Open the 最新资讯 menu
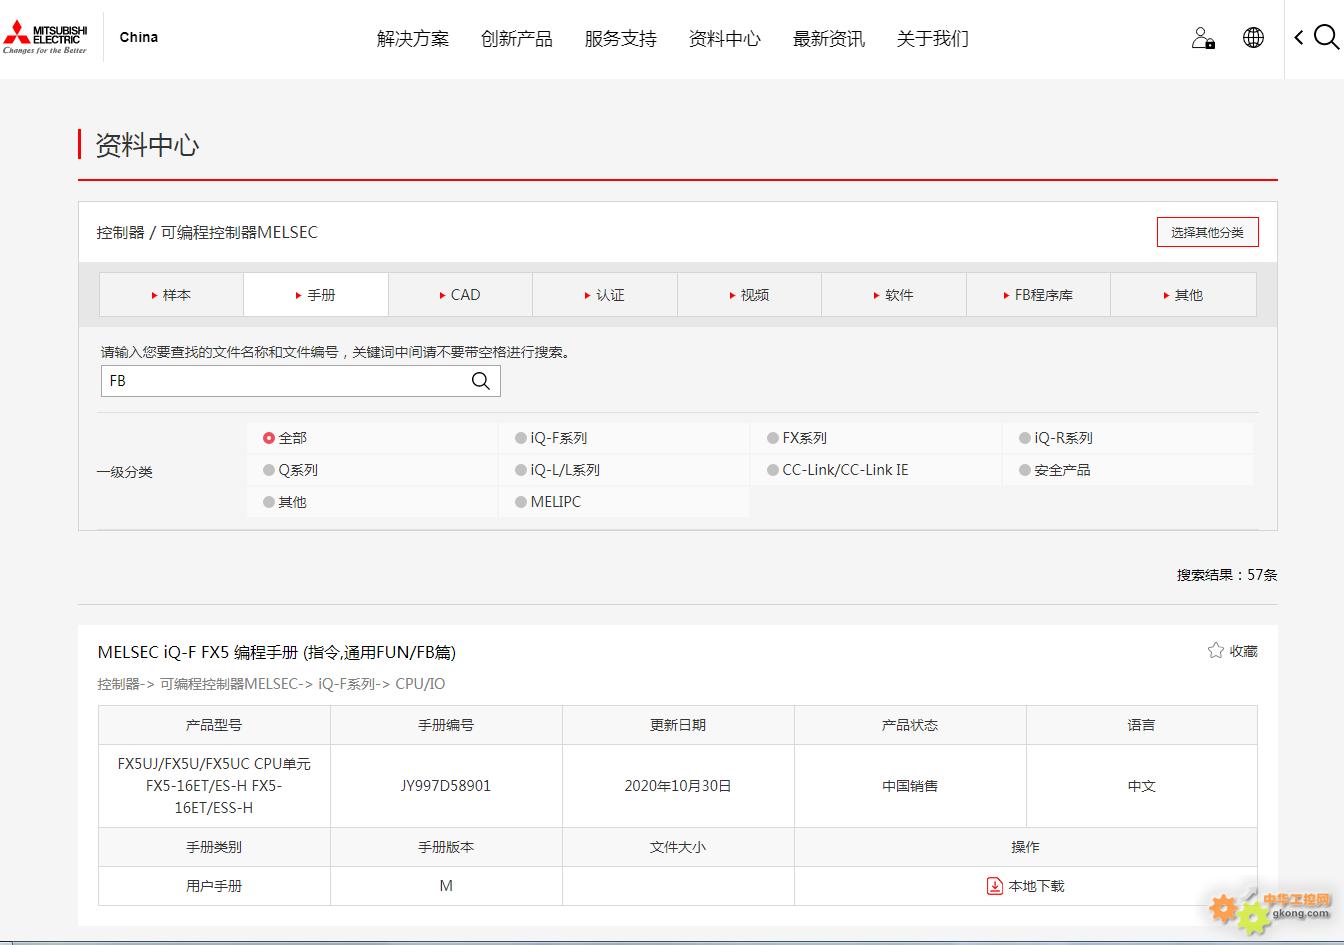Viewport: 1344px width, 945px height. pos(829,39)
